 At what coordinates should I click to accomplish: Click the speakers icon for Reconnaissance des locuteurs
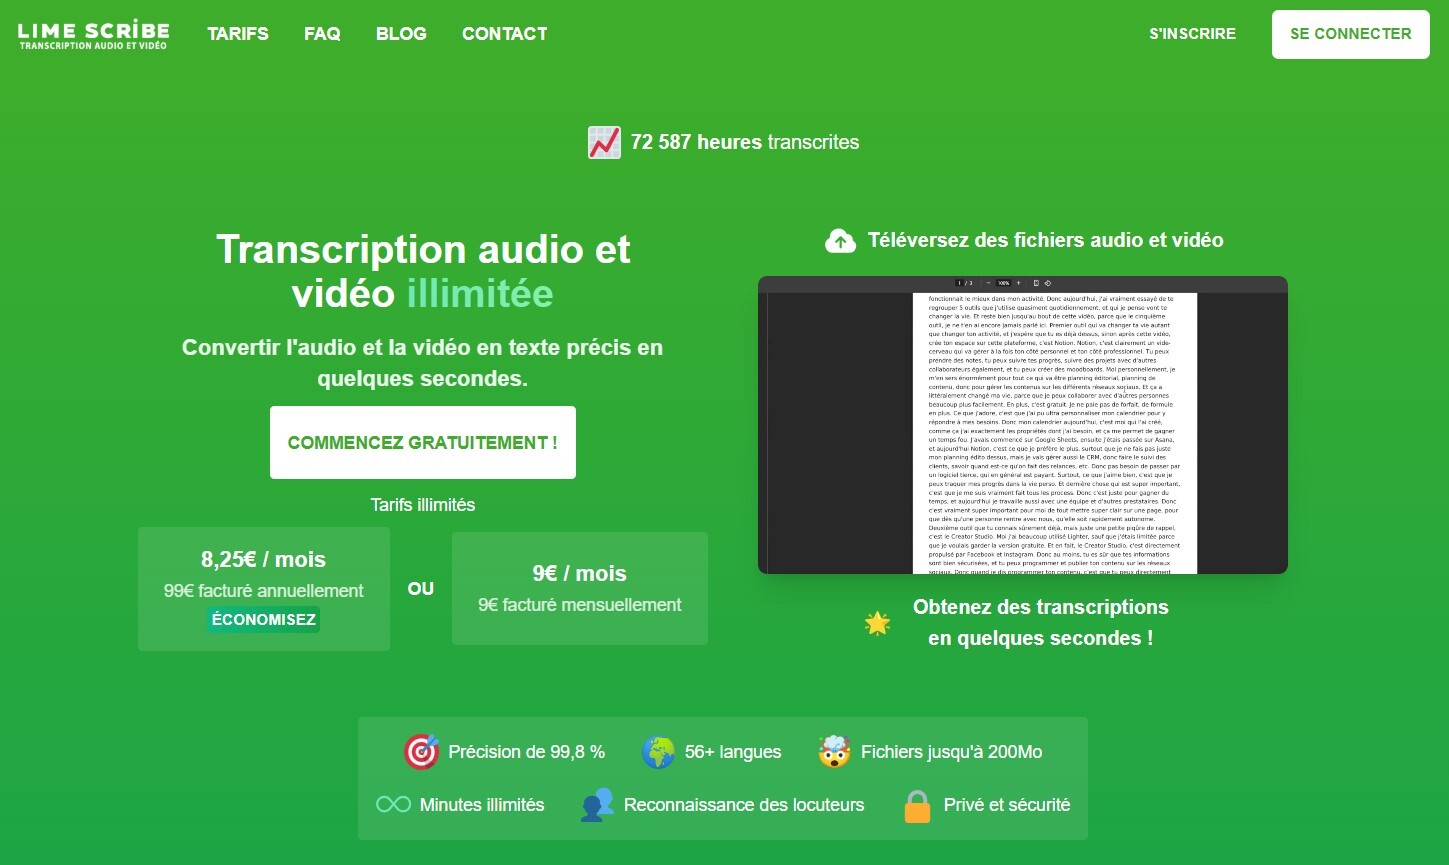[x=597, y=805]
